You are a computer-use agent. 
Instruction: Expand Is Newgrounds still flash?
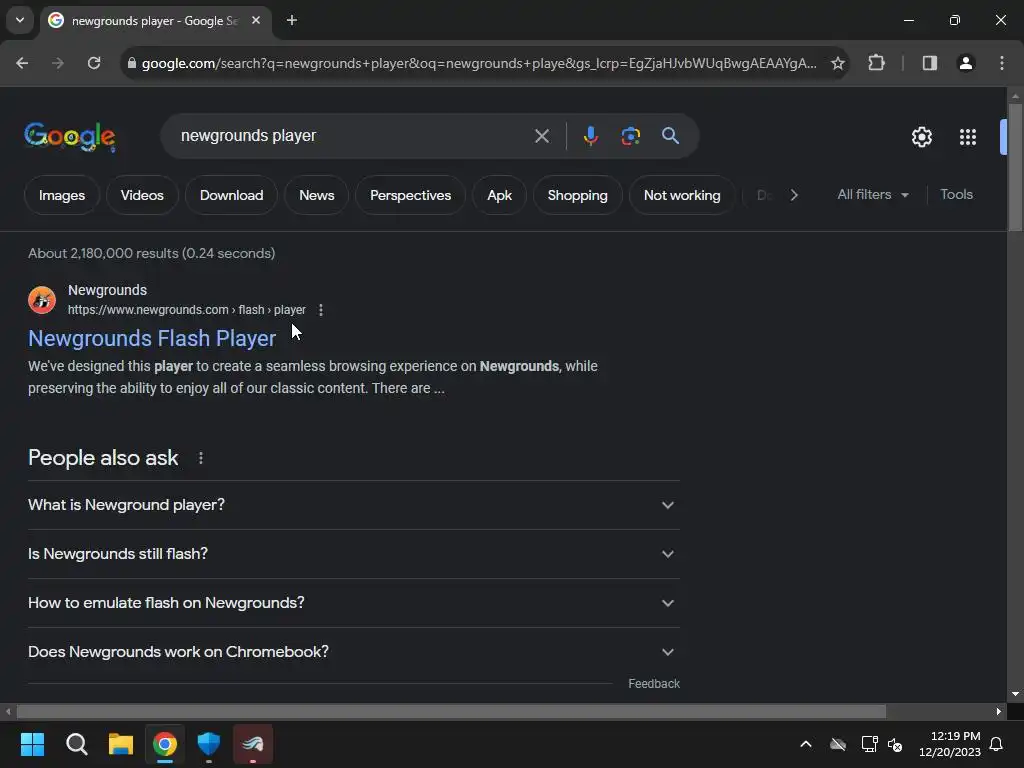coord(353,554)
